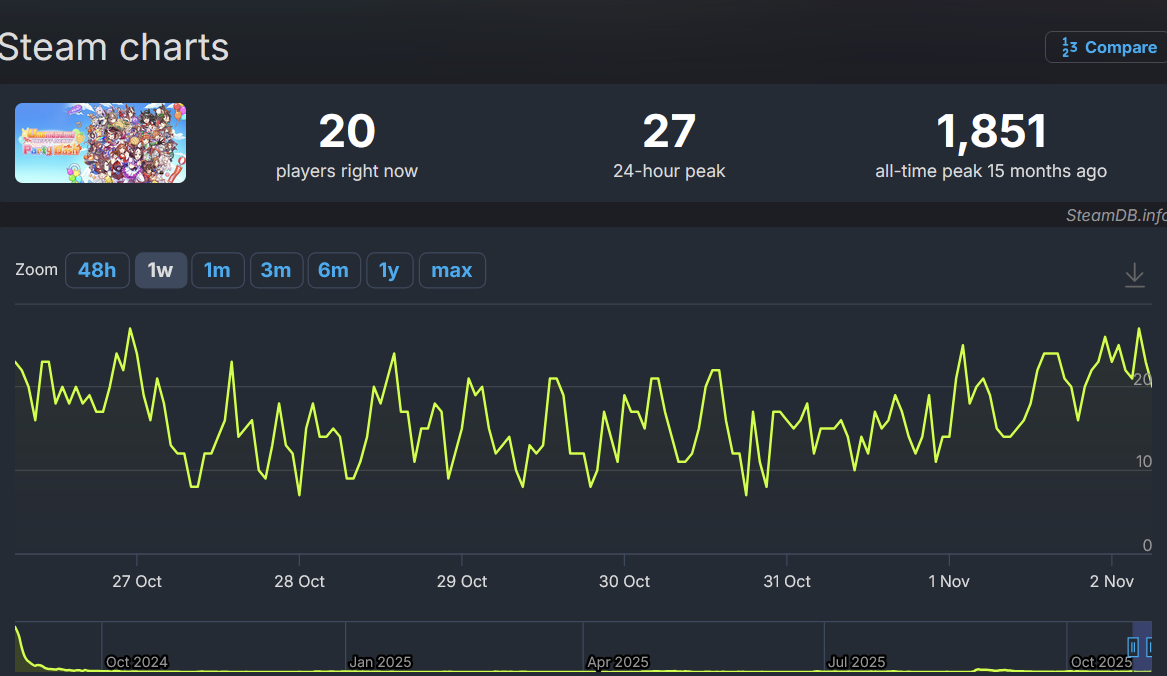
Task: Click Oct 2025 in the navigator timeline
Action: pyautogui.click(x=1101, y=662)
